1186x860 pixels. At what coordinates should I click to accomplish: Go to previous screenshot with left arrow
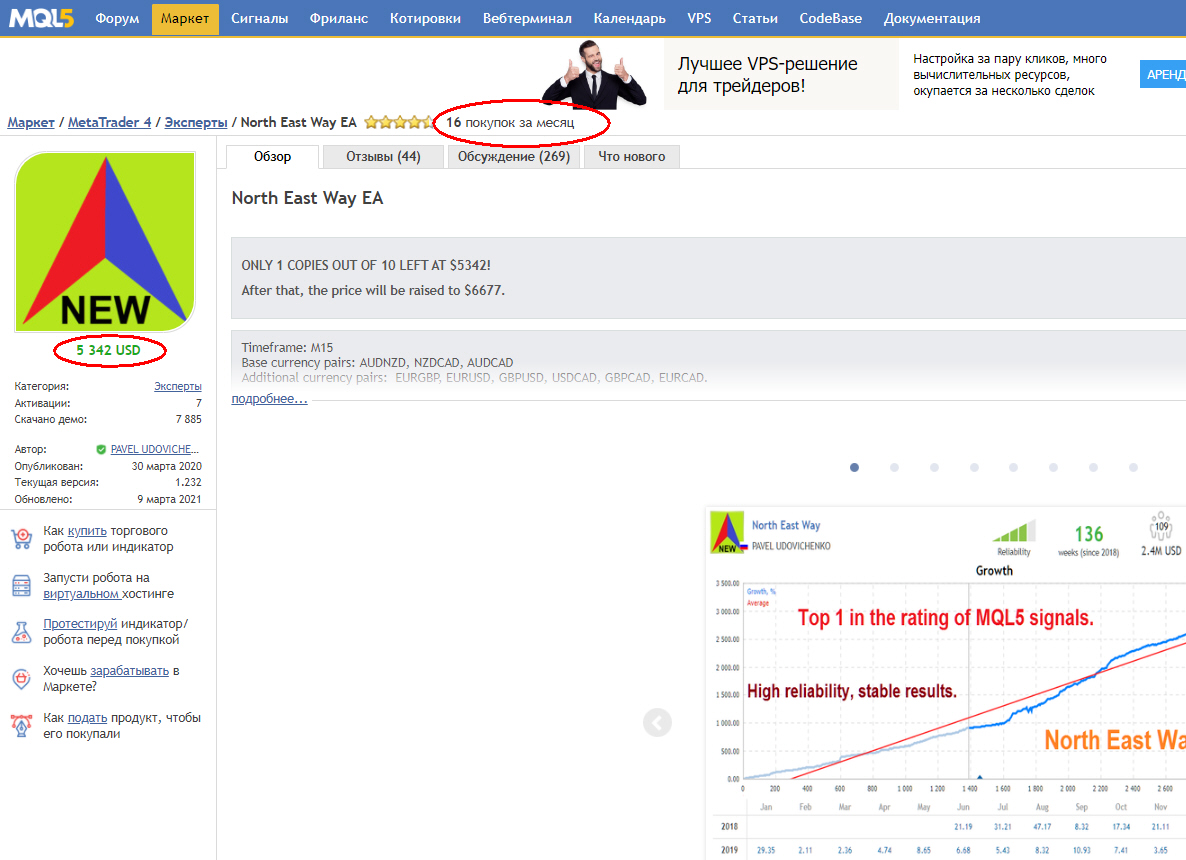point(657,722)
